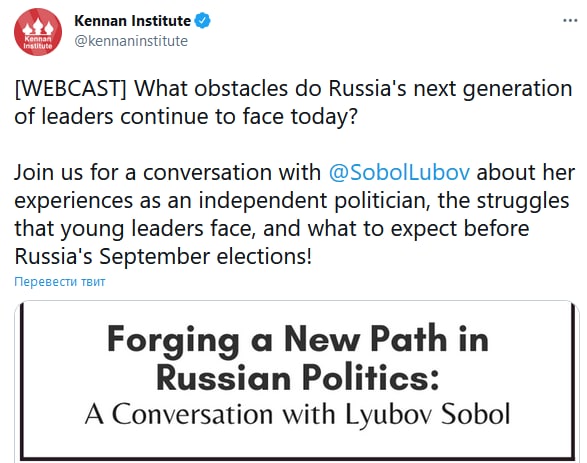Click 'Kennan Institute' text inside red logo
Screen dimensions: 587x463
pos(38,42)
